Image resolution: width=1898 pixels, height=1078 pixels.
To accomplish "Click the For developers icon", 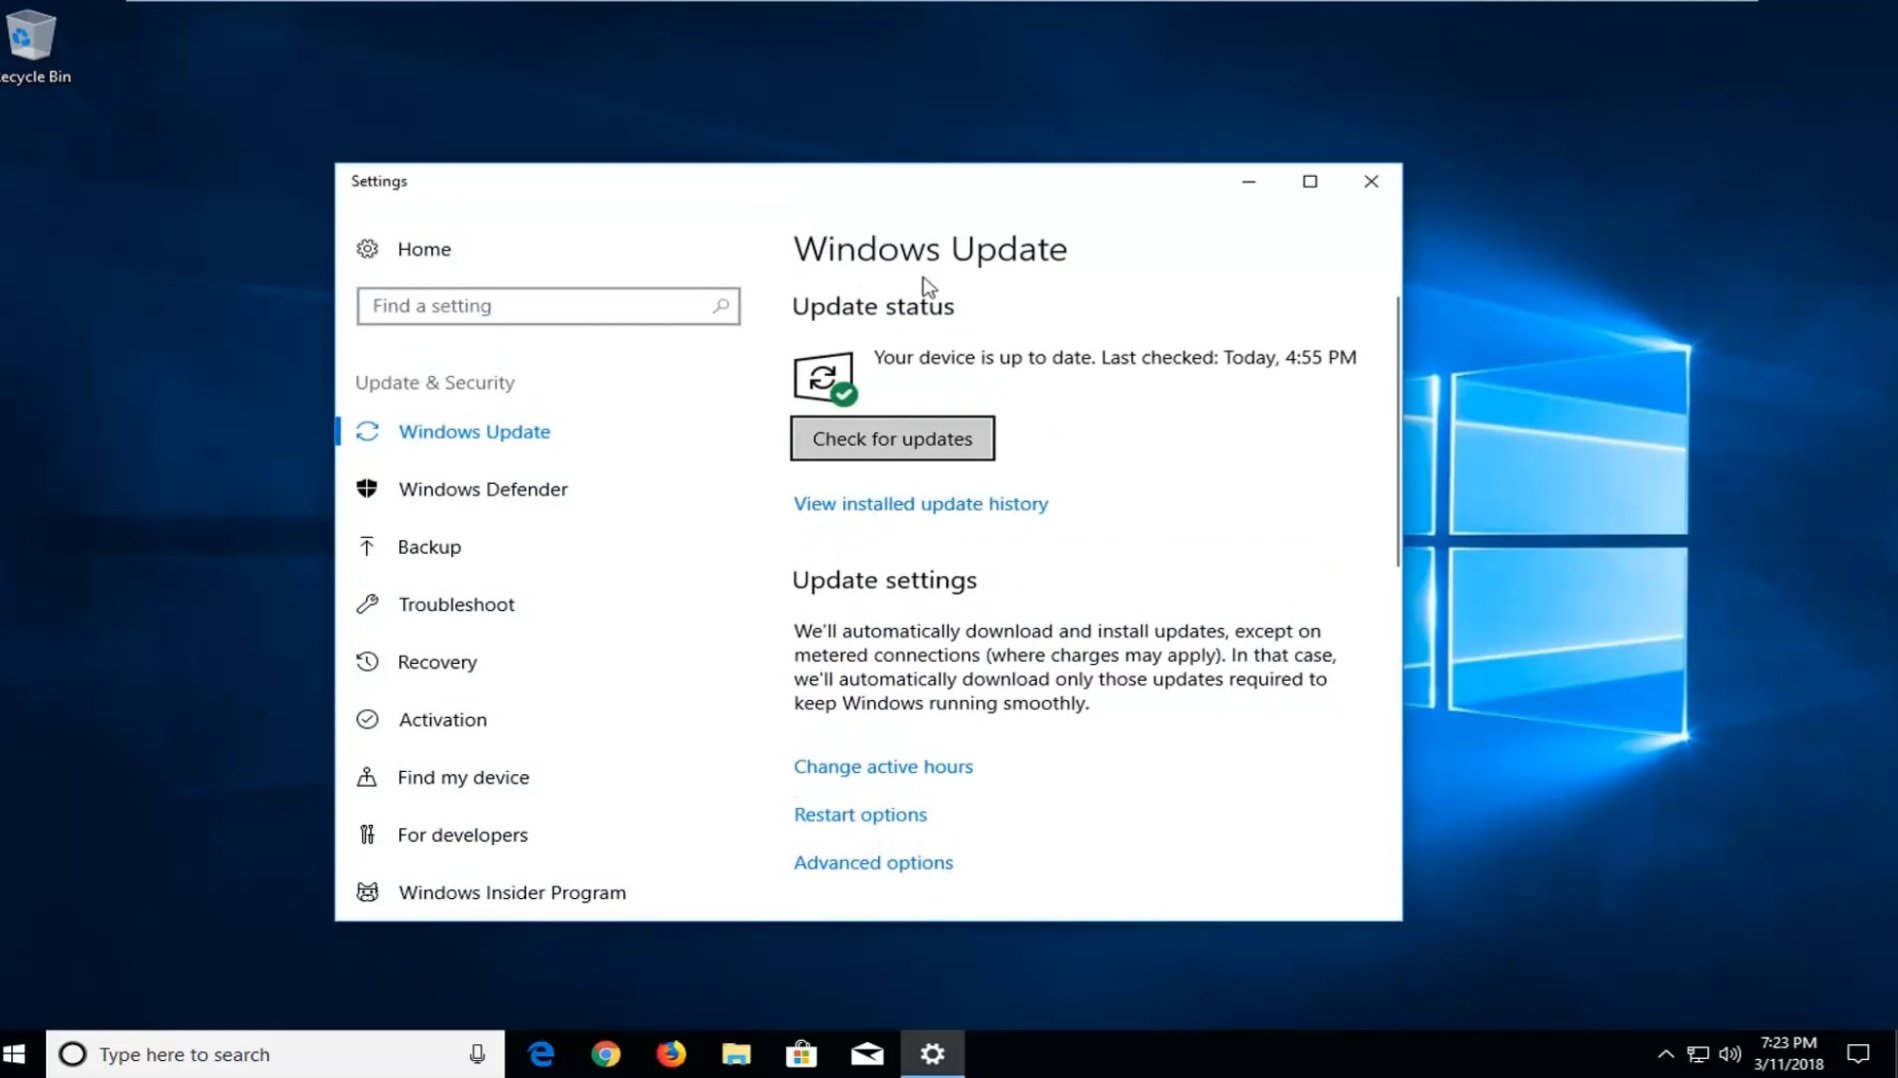I will click(x=367, y=835).
